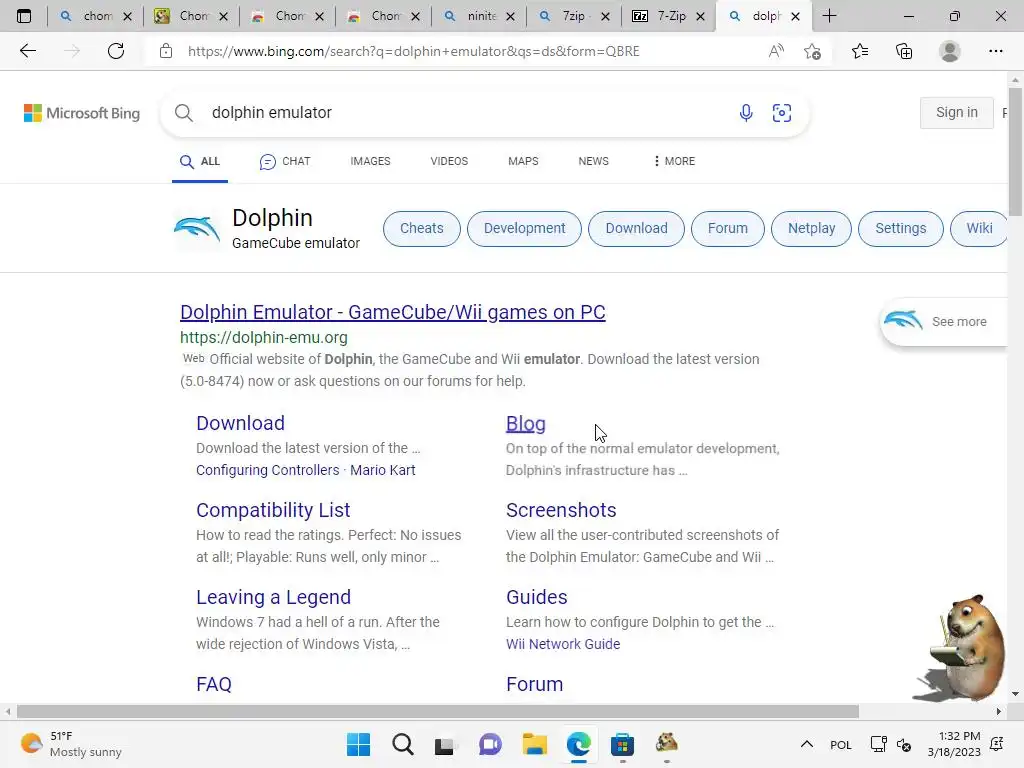Image resolution: width=1024 pixels, height=768 pixels.
Task: Click the POL language indicator
Action: tap(840, 744)
